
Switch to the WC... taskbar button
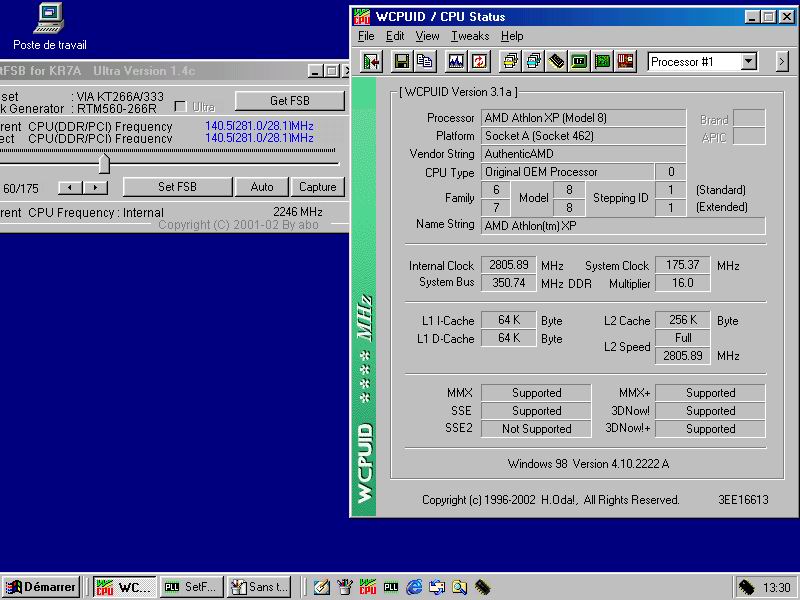(x=125, y=587)
